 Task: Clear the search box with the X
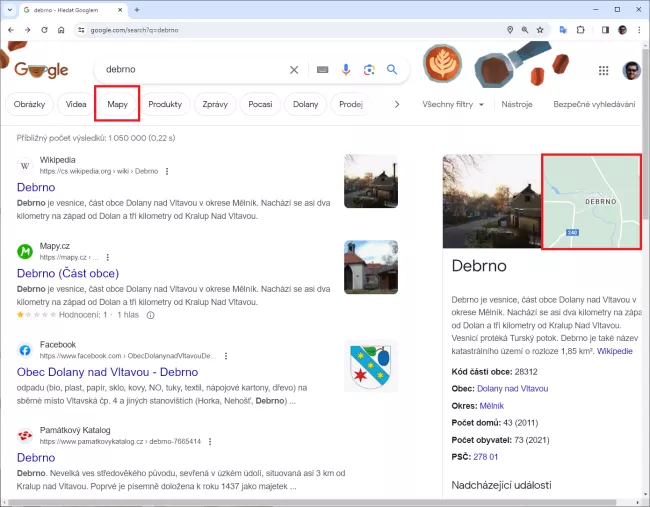pyautogui.click(x=294, y=70)
